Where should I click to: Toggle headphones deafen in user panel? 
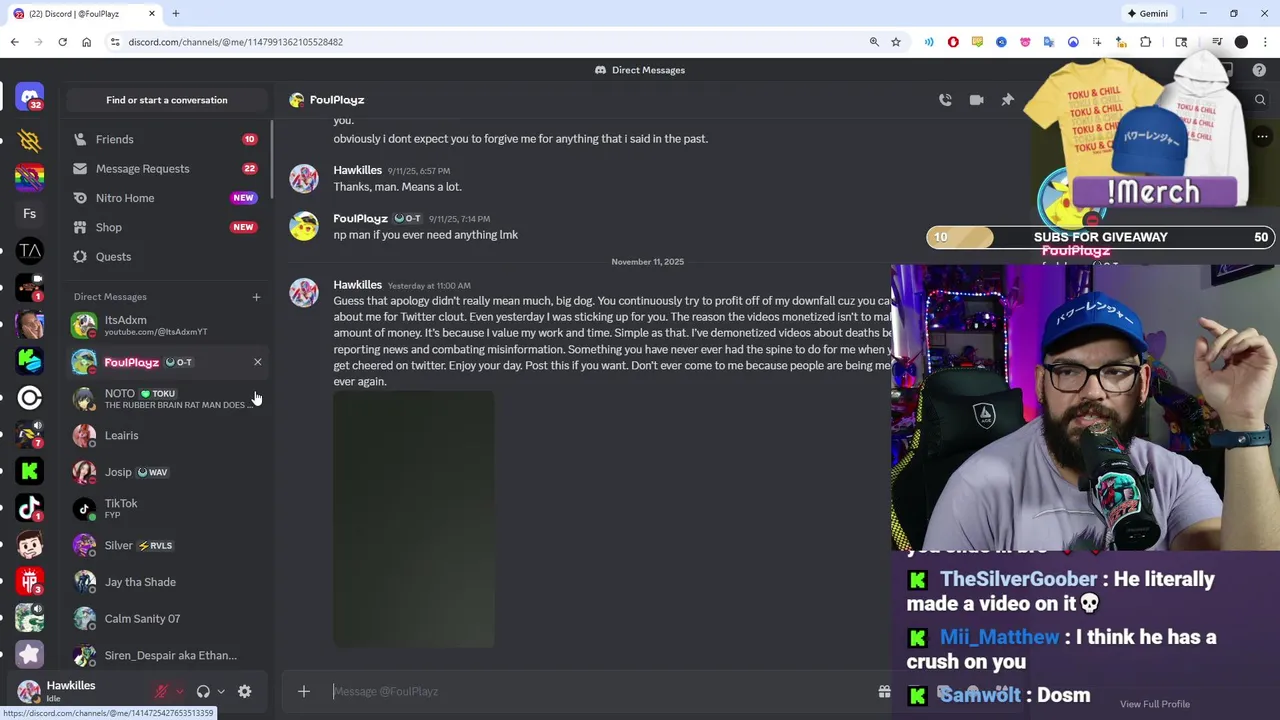203,691
